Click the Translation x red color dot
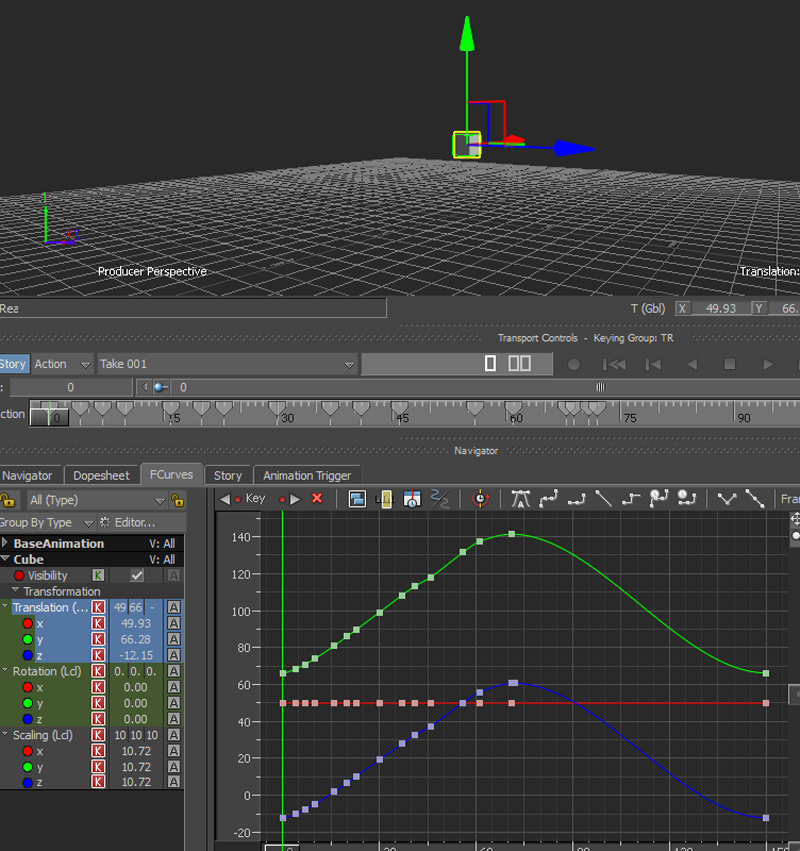Viewport: 800px width, 851px height. point(27,624)
